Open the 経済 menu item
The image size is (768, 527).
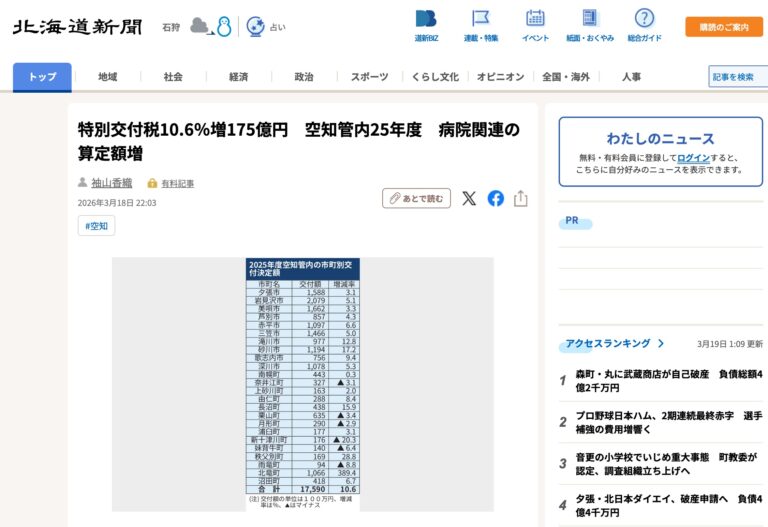(x=238, y=77)
